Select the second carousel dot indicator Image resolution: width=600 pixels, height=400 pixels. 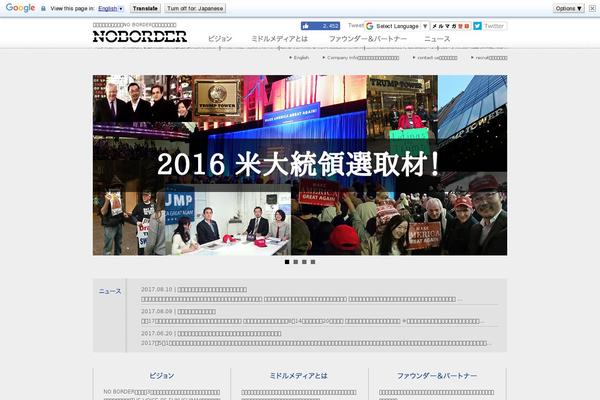pyautogui.click(x=295, y=262)
